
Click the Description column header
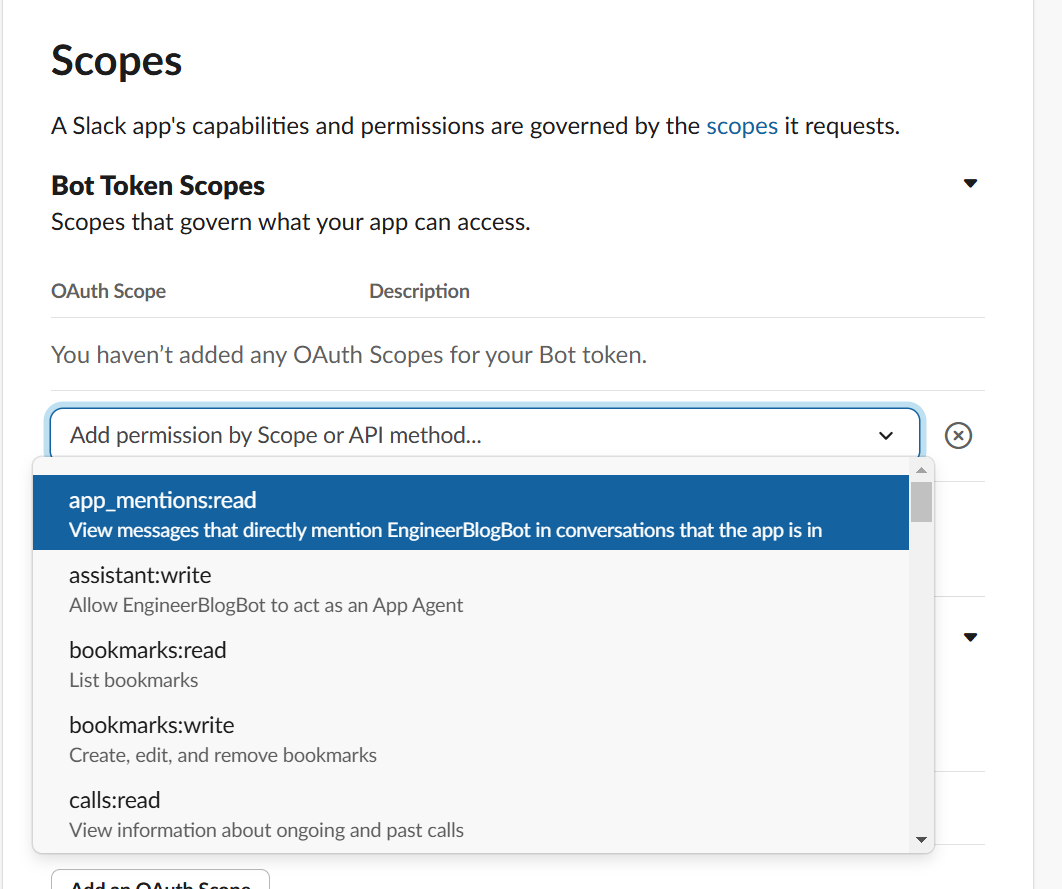(419, 291)
